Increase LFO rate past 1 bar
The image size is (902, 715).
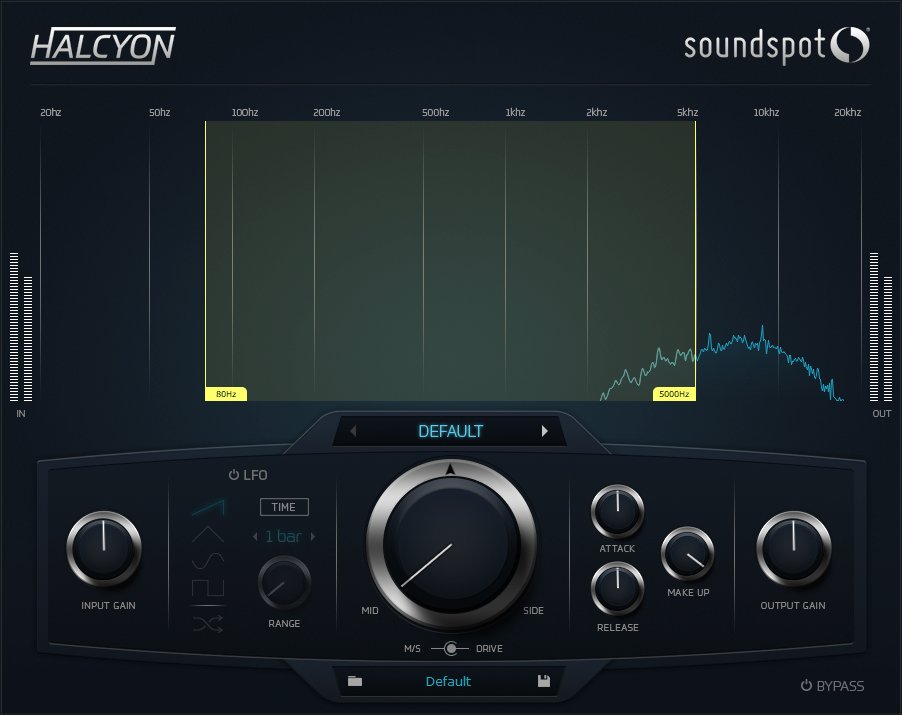(x=313, y=537)
